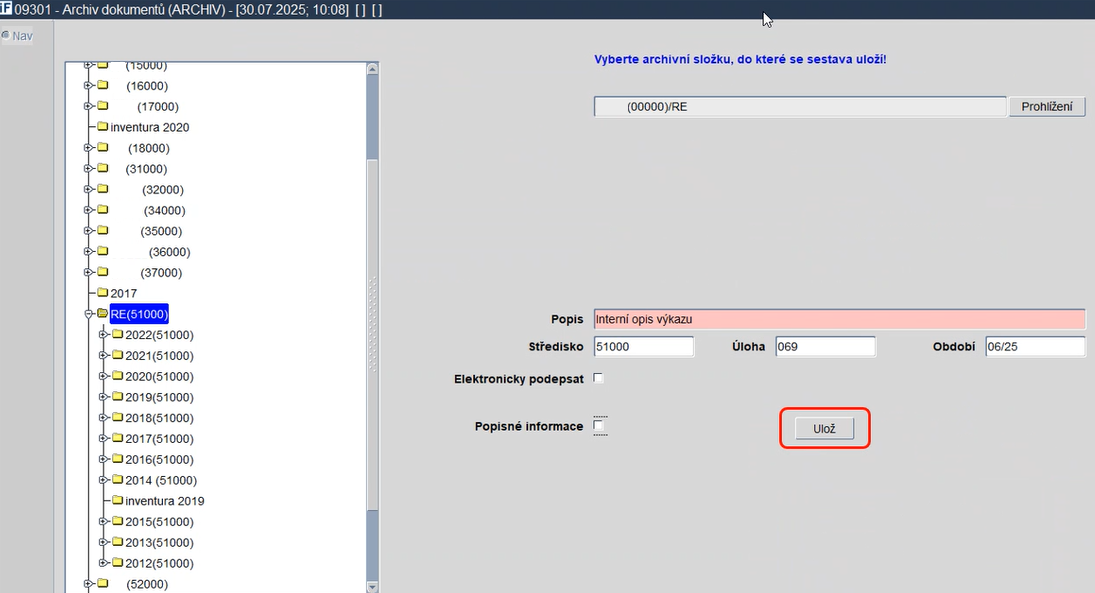1095x593 pixels.
Task: Click the folder icon of inventura 2019
Action: (x=117, y=500)
